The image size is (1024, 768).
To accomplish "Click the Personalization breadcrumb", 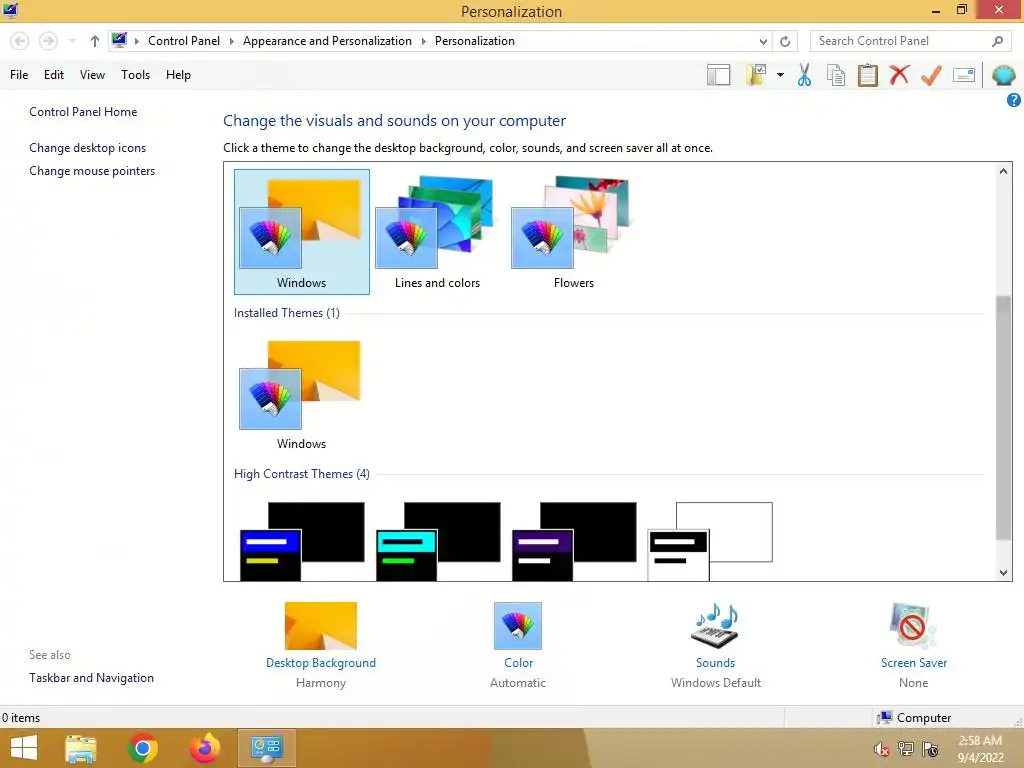I will [475, 41].
